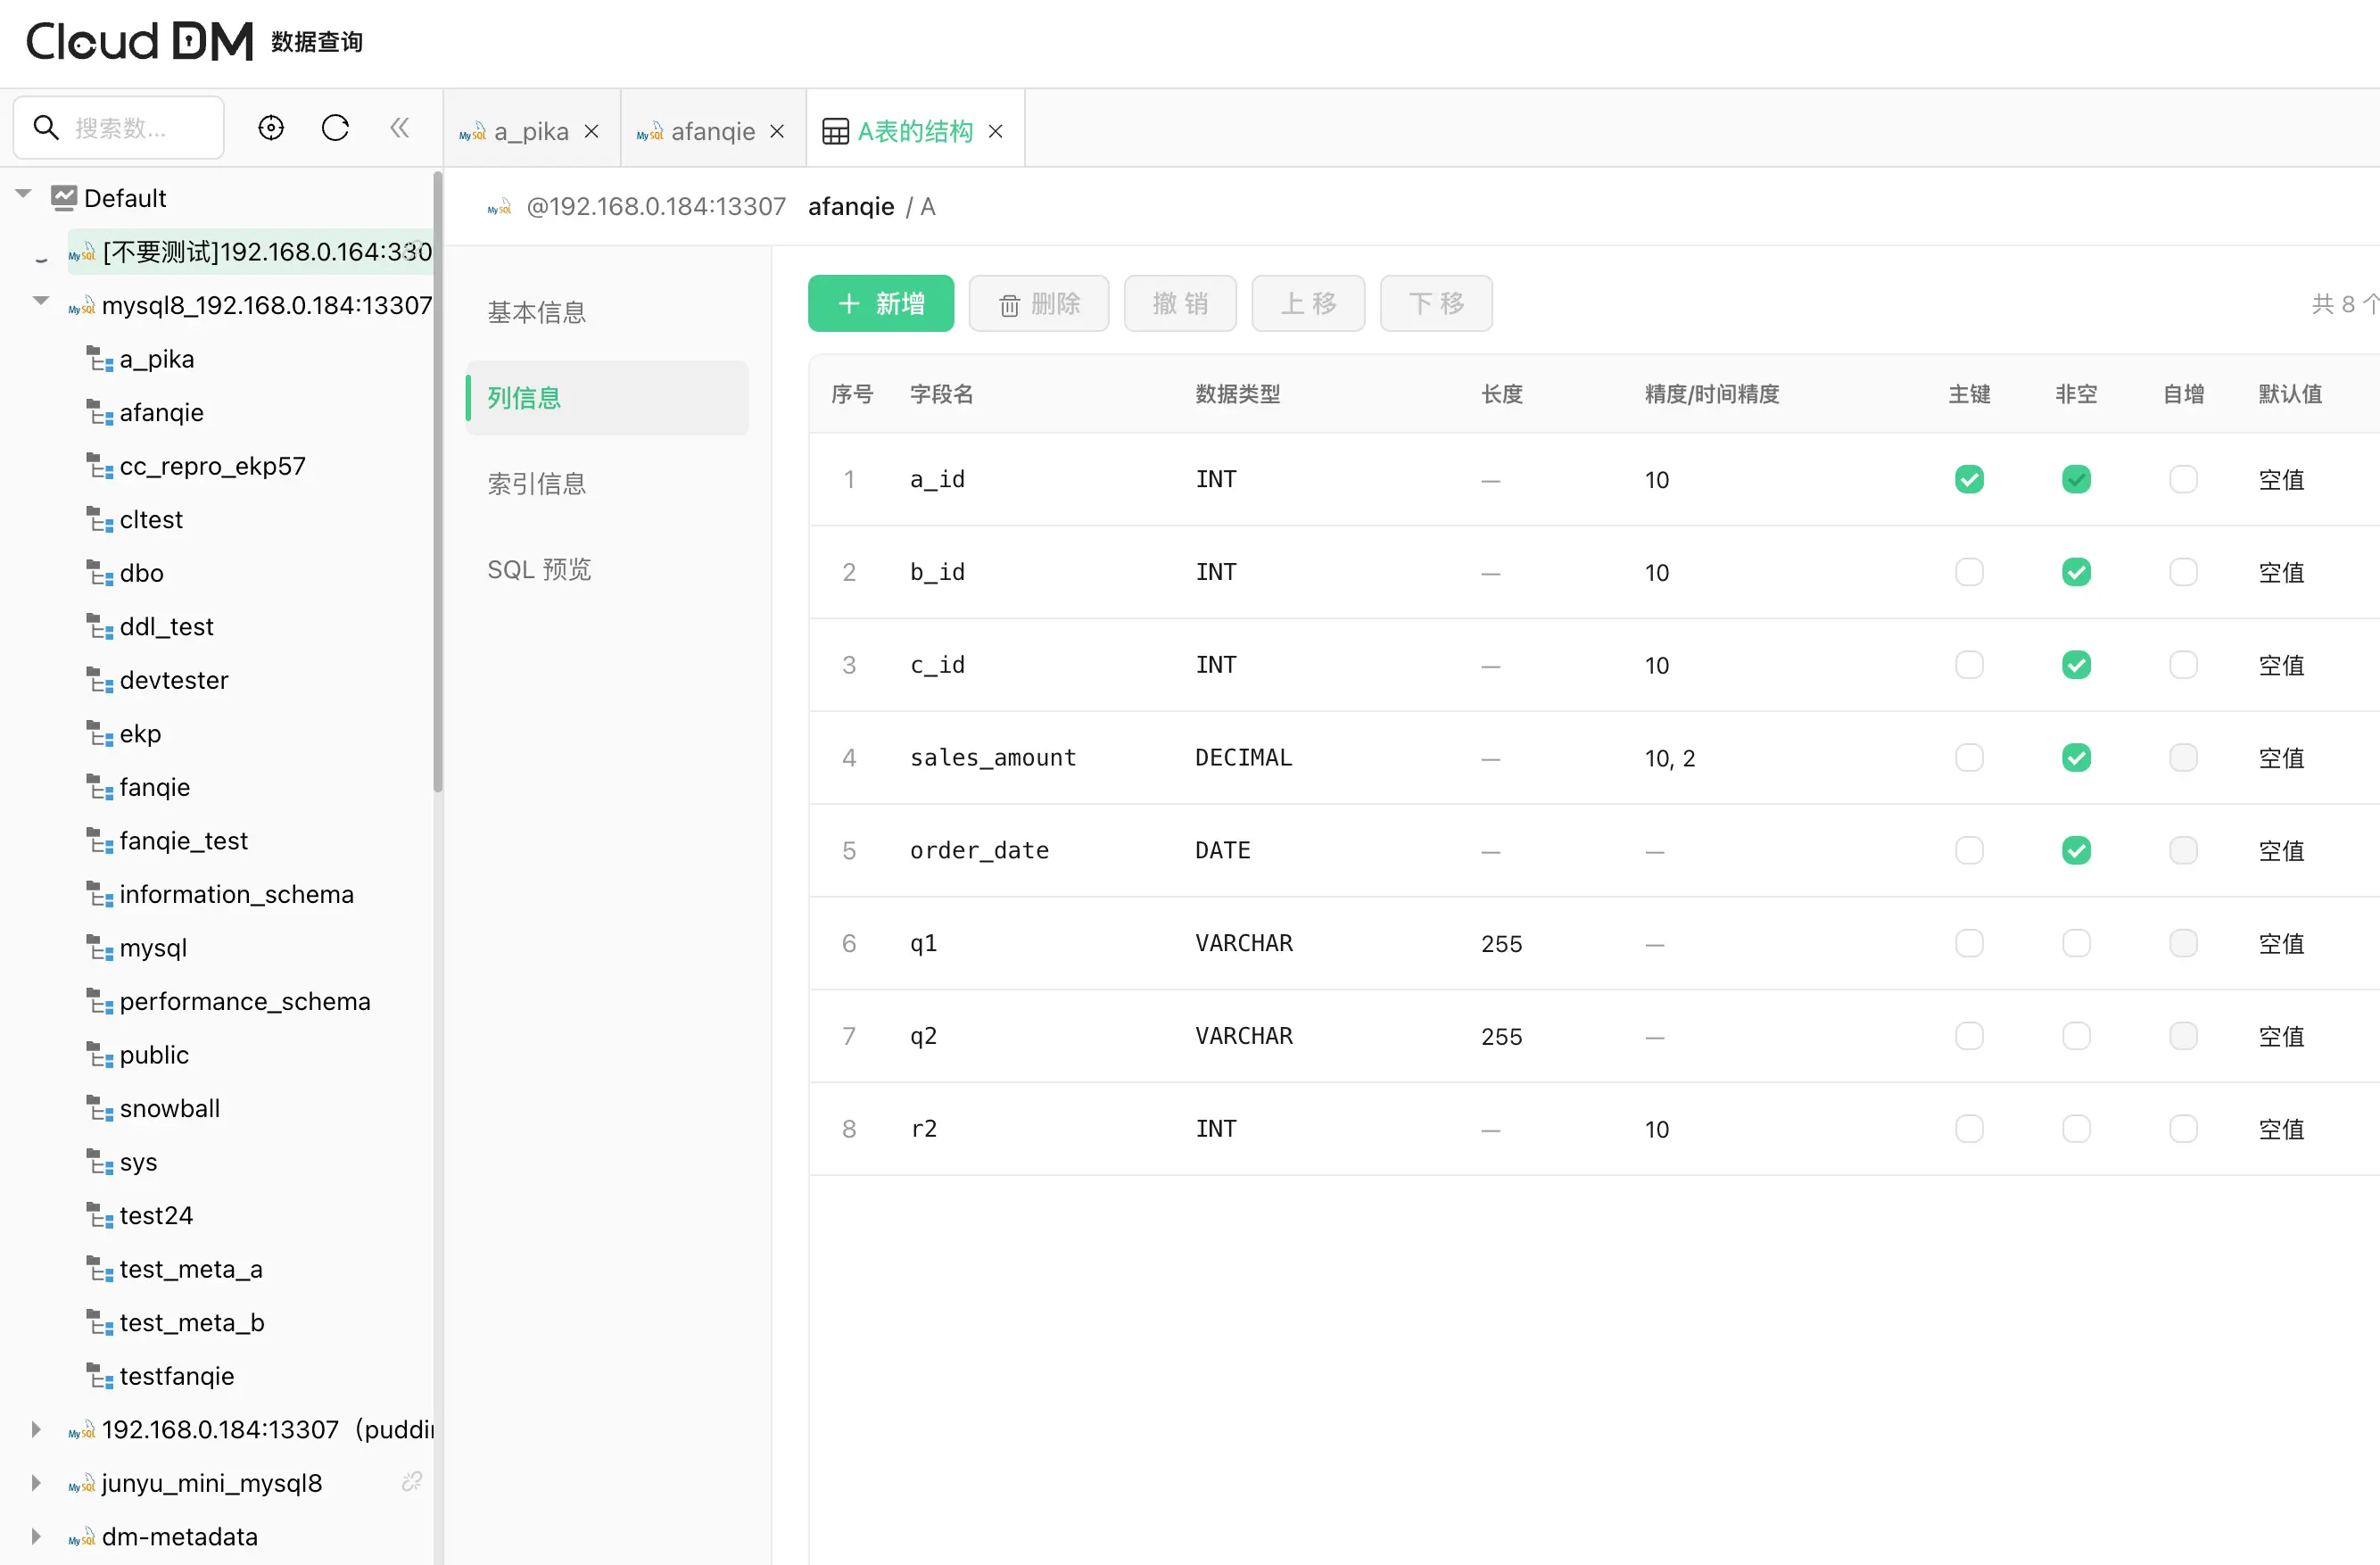Enable primary key checkbox for q2
The height and width of the screenshot is (1565, 2380).
[x=1969, y=1036]
